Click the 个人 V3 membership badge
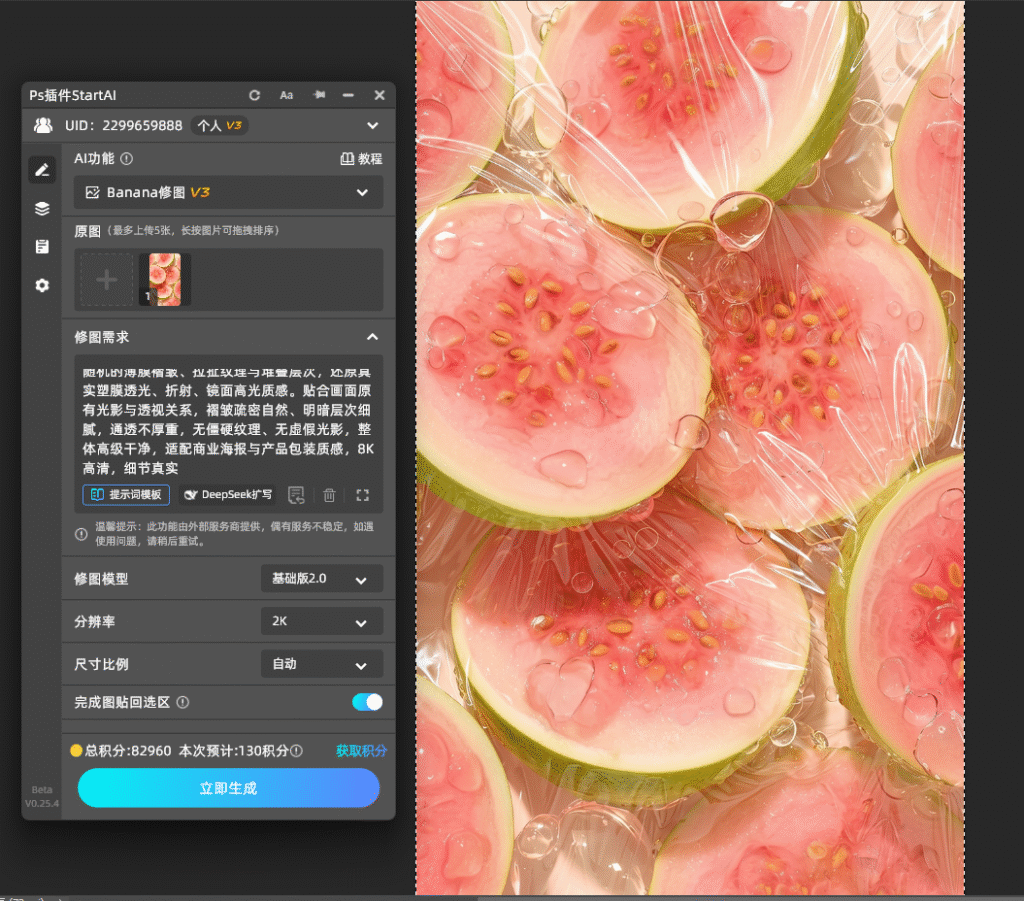Image resolution: width=1024 pixels, height=901 pixels. [219, 125]
